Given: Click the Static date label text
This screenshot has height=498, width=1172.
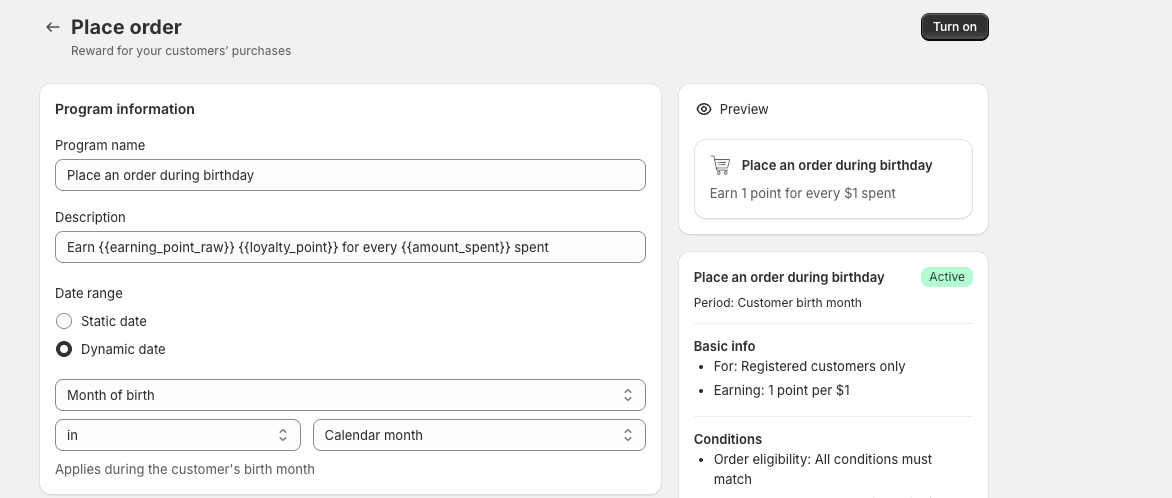Looking at the screenshot, I should [x=114, y=321].
